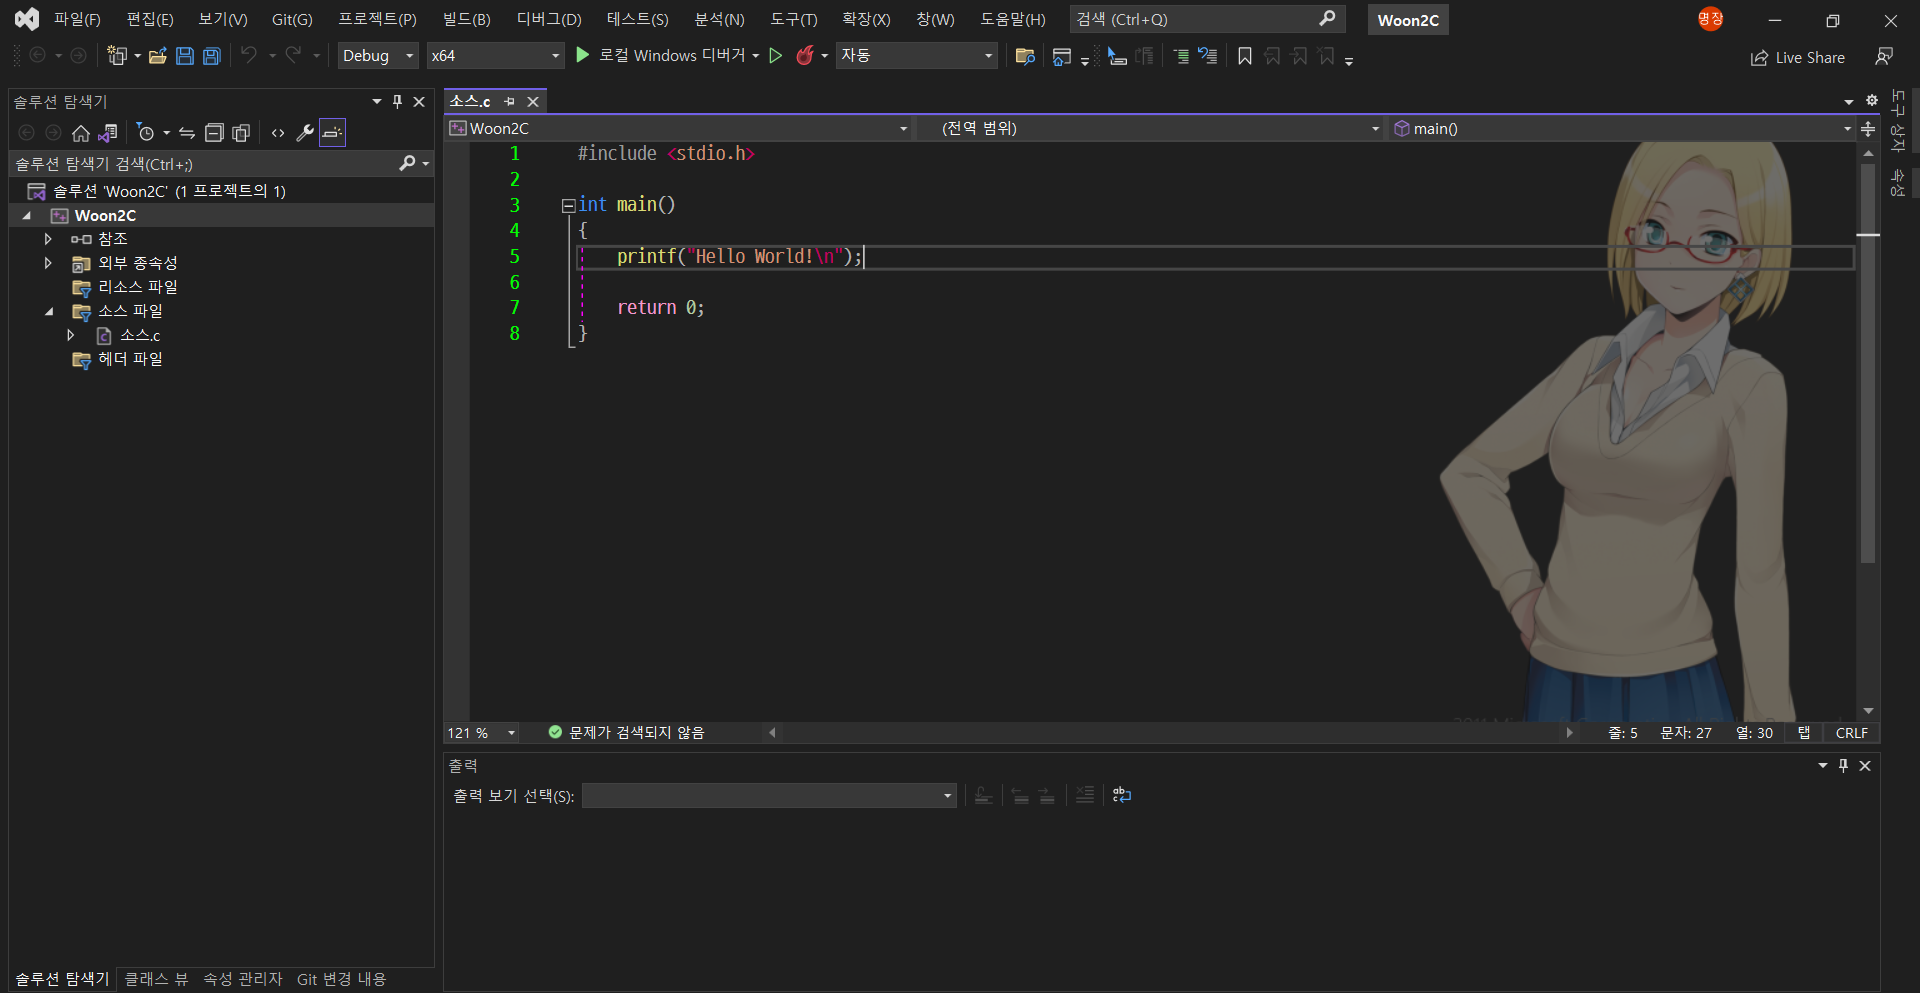Open the 편집(E) menu

pyautogui.click(x=150, y=19)
